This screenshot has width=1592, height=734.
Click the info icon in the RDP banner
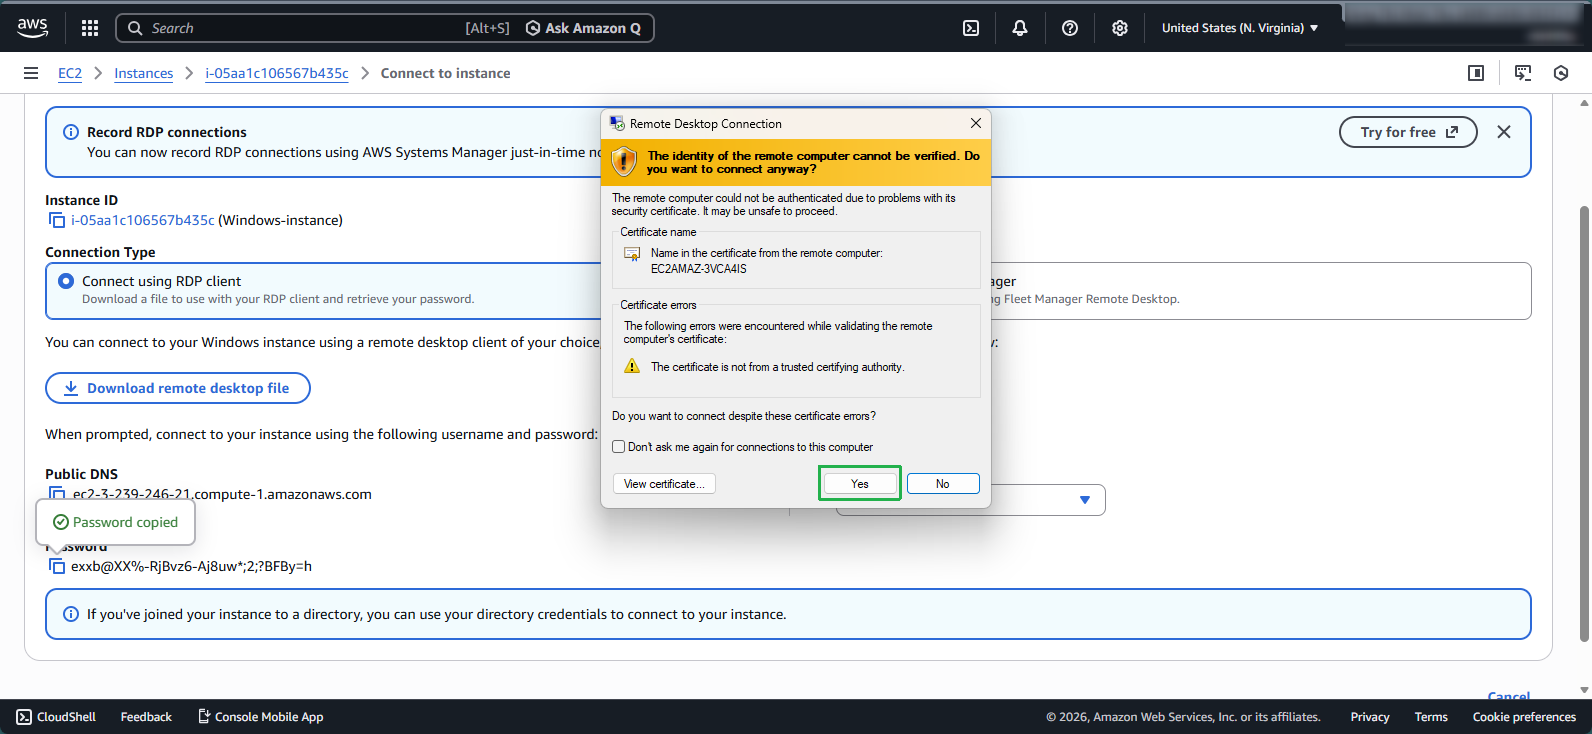[71, 132]
